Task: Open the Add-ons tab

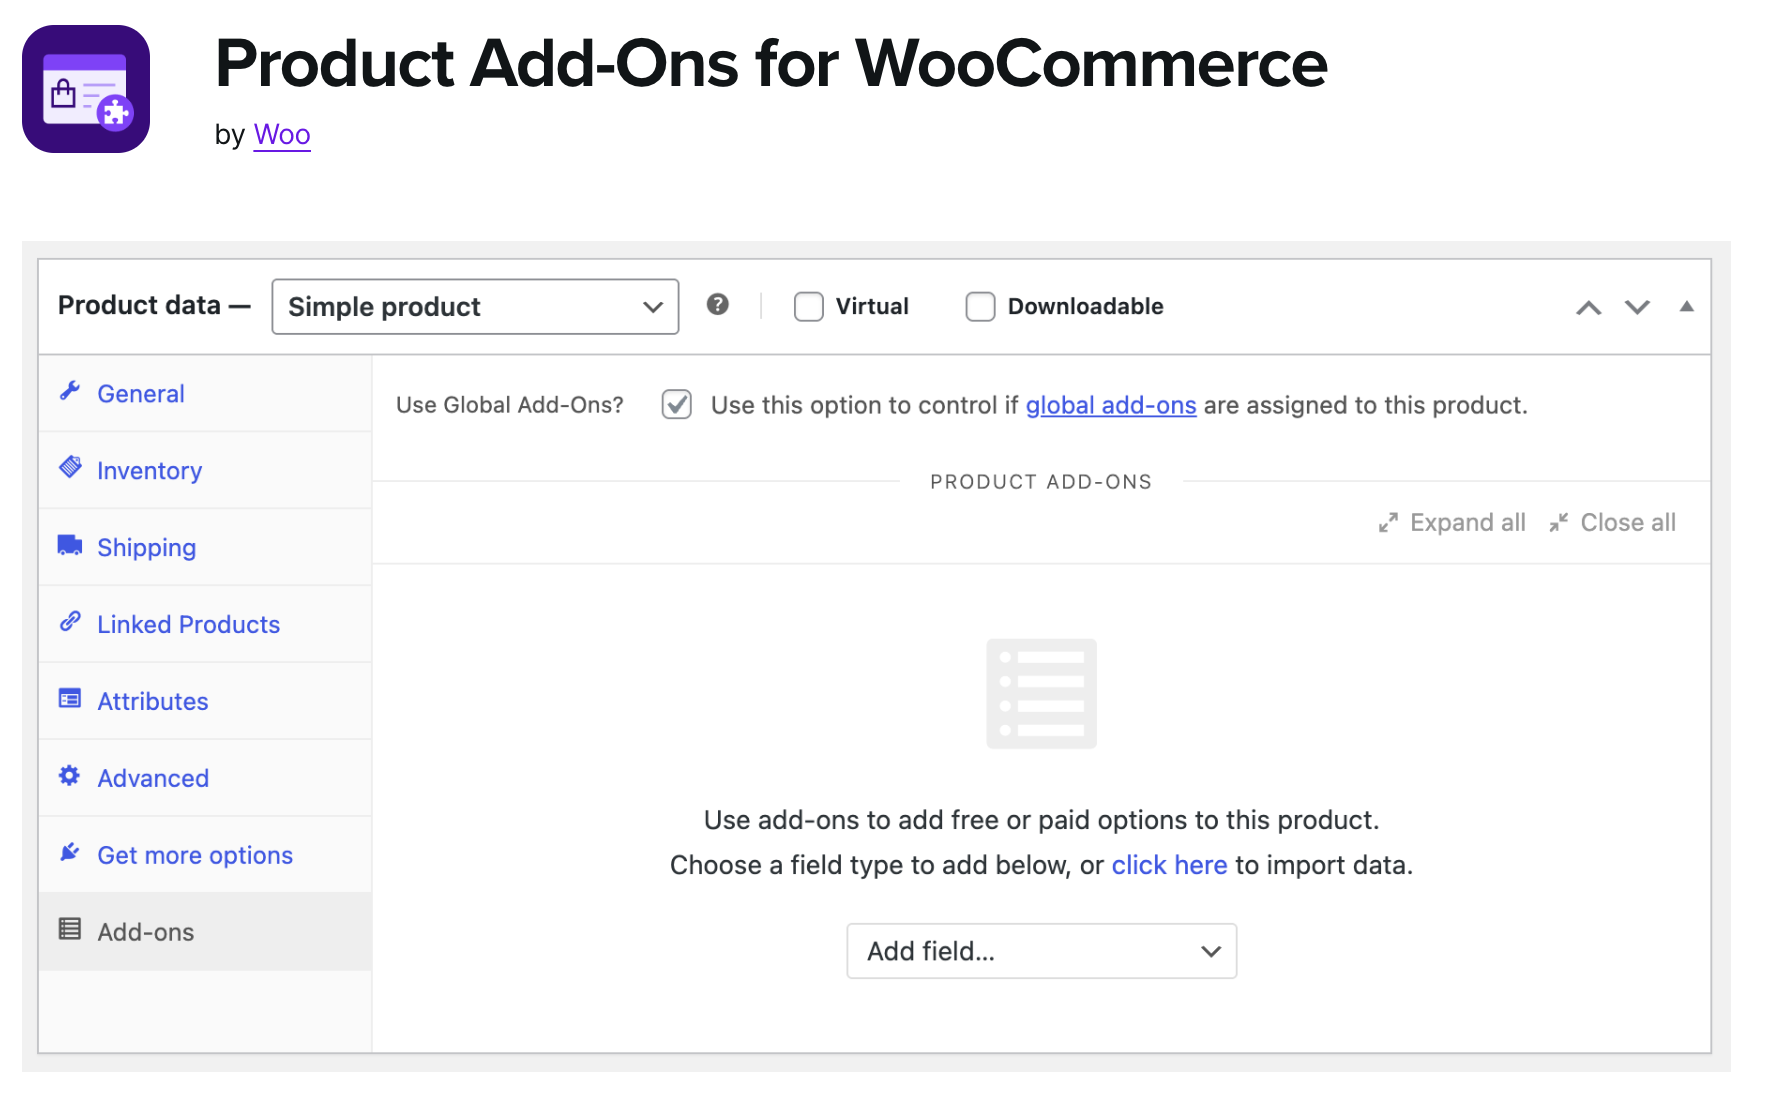Action: click(146, 932)
